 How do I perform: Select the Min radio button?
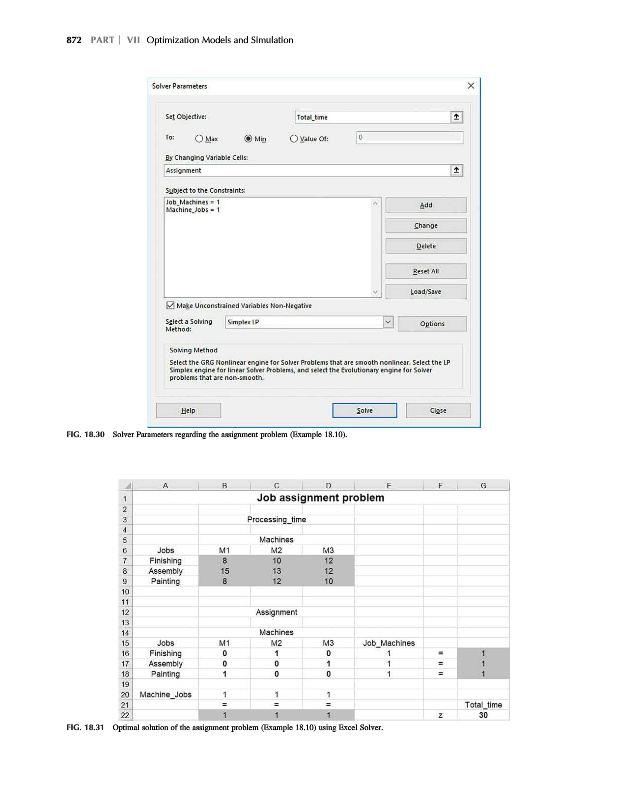pos(248,138)
